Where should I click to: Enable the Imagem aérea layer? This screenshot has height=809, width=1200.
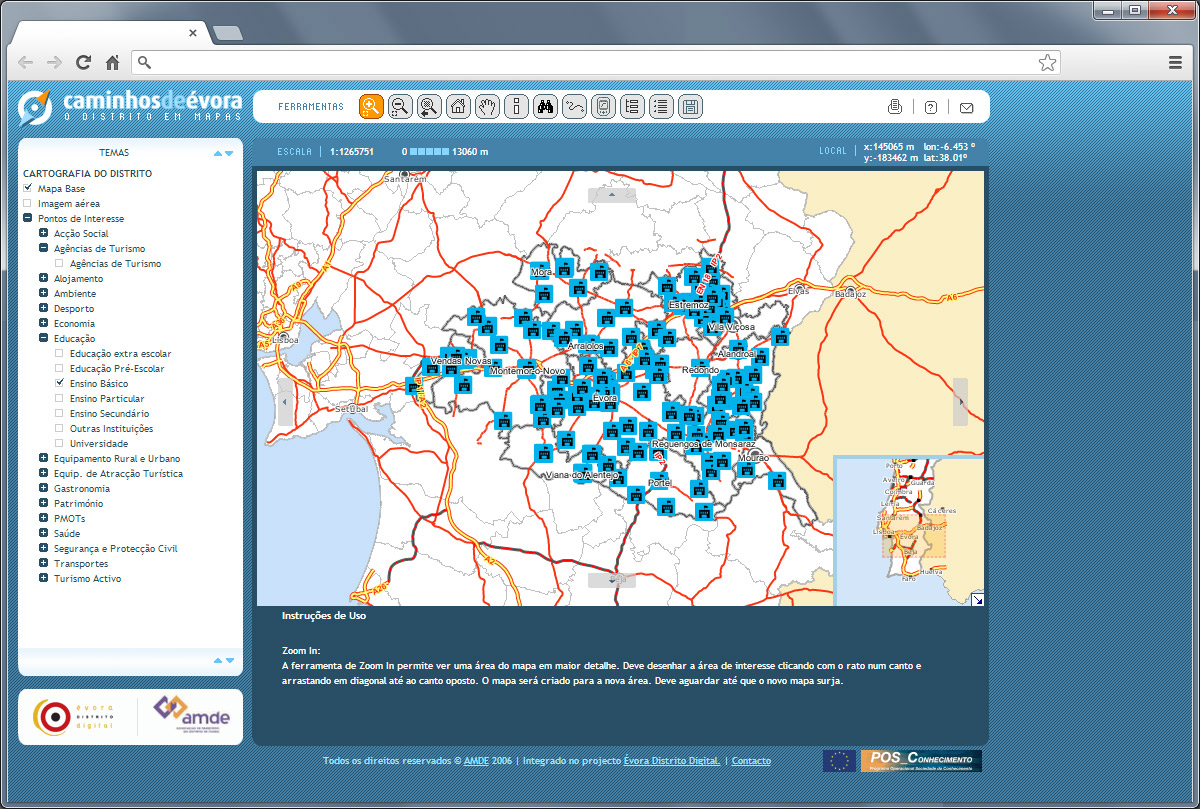(x=28, y=203)
